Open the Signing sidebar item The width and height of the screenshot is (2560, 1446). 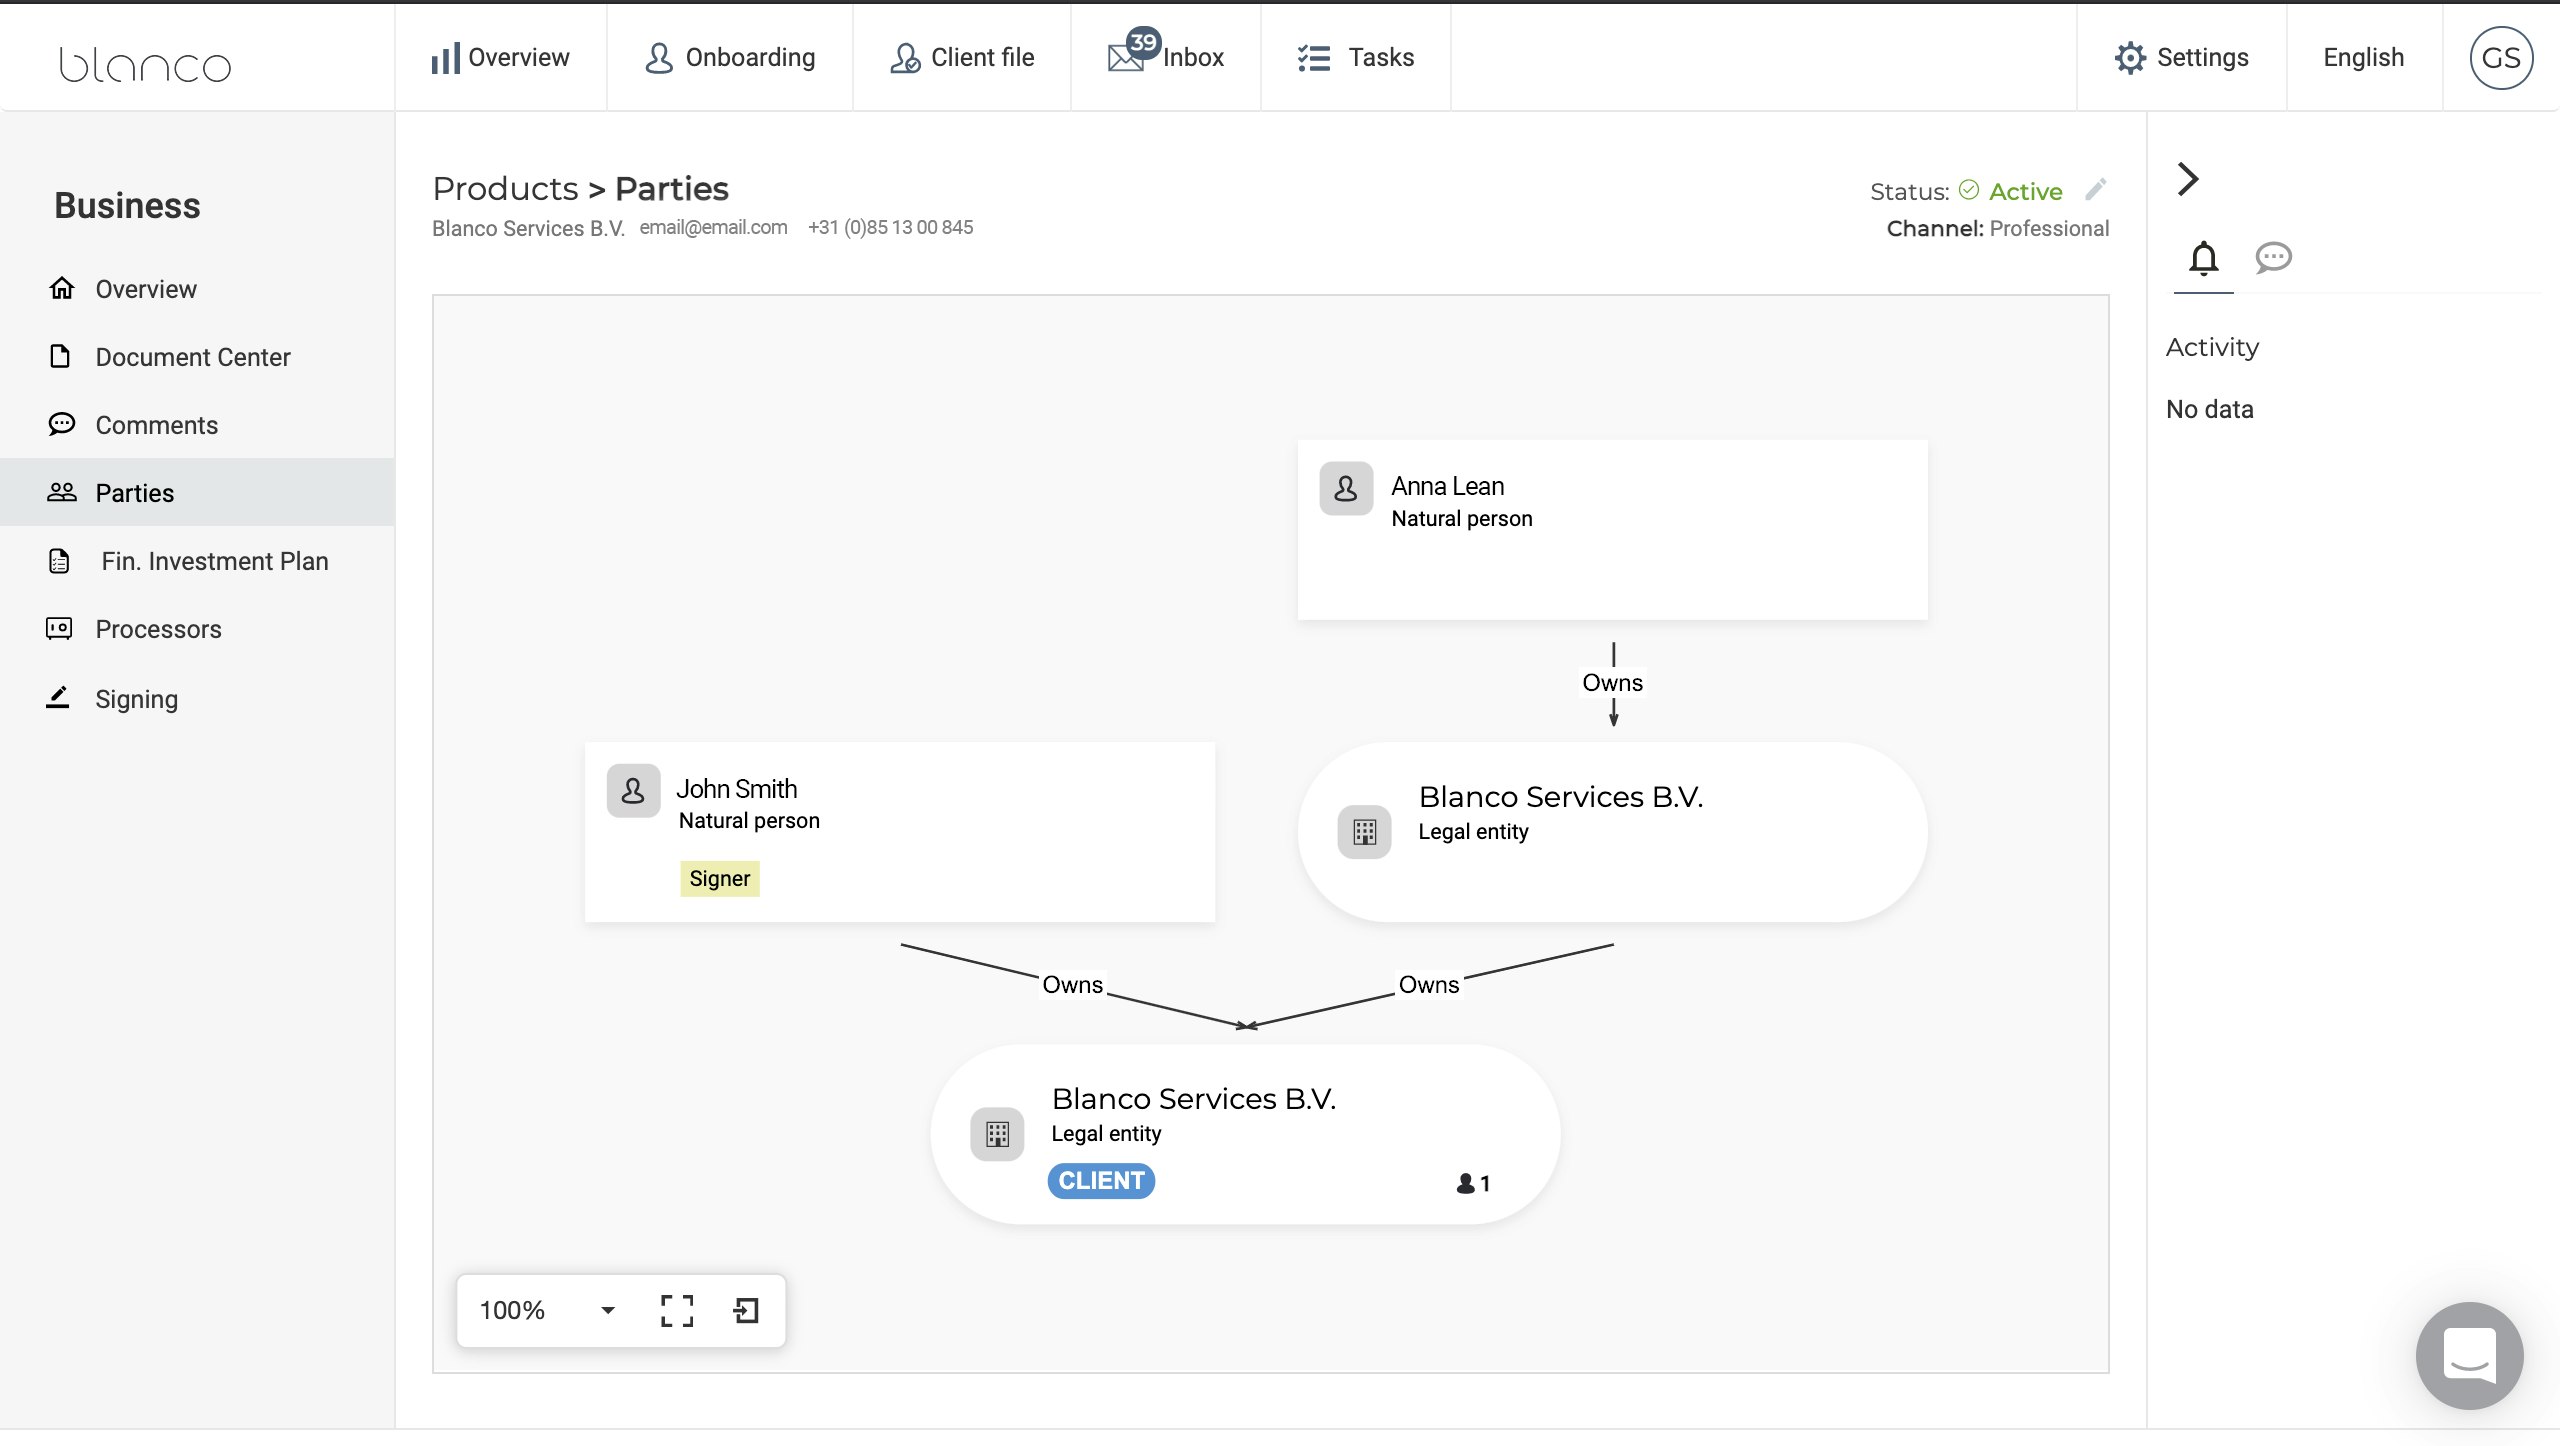tap(136, 699)
